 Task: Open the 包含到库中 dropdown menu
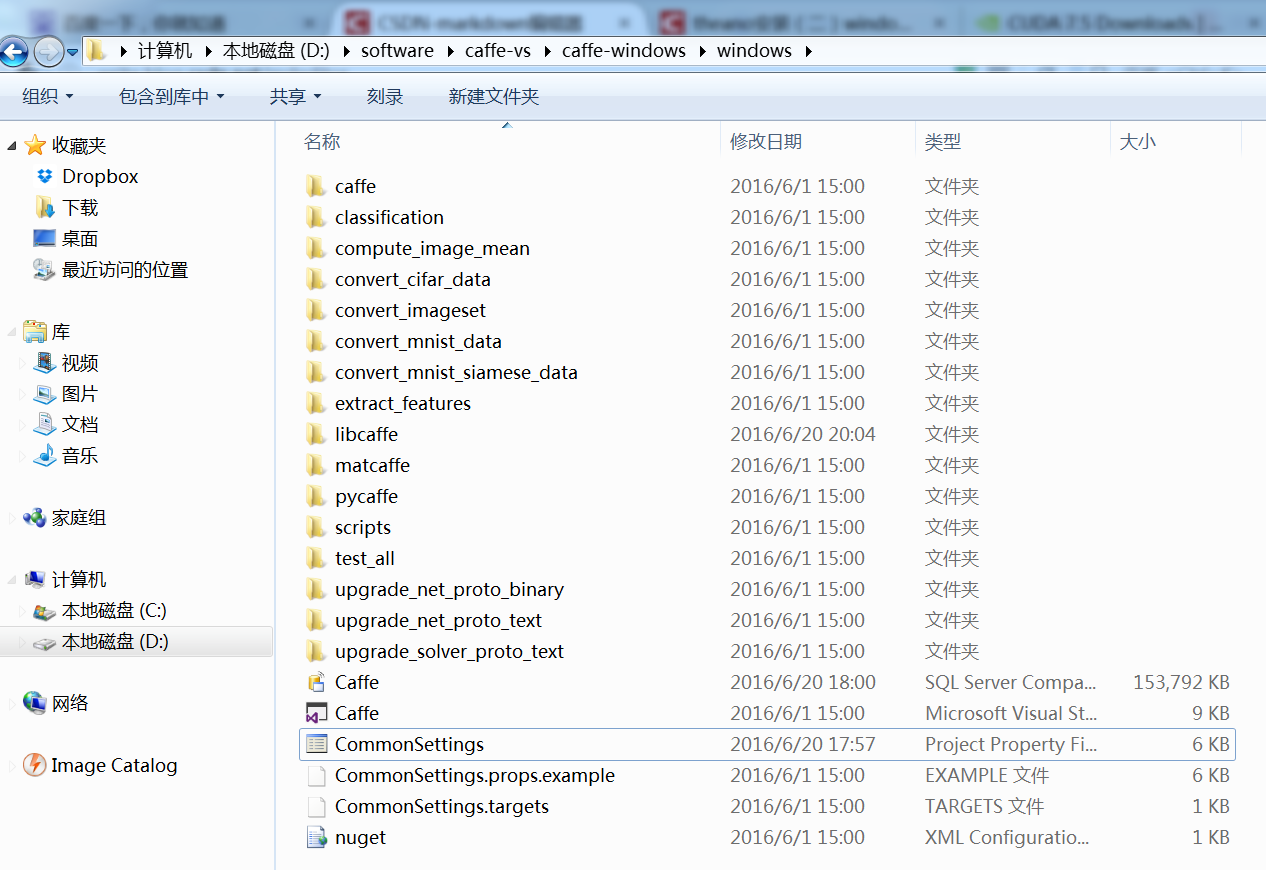coord(171,96)
